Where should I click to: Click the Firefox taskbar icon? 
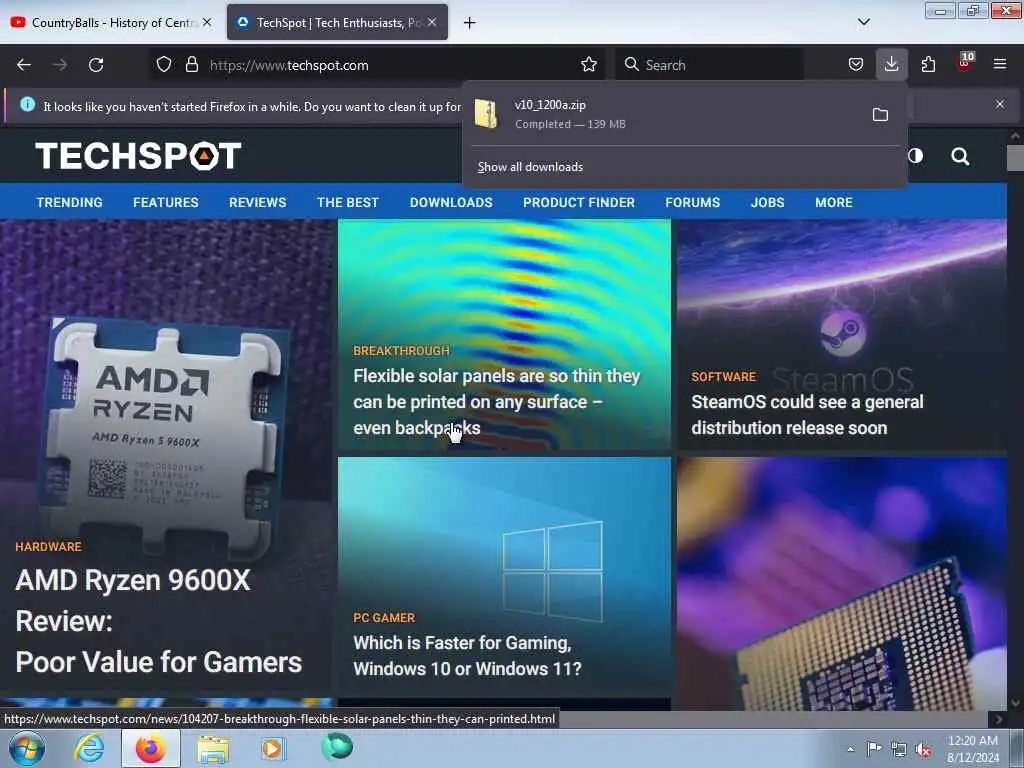click(x=150, y=748)
